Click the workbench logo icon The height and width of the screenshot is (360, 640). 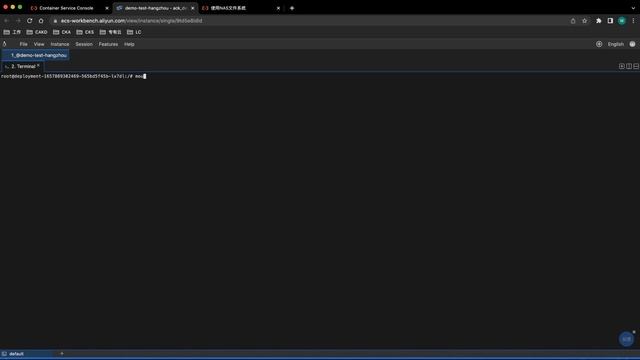(x=4, y=44)
